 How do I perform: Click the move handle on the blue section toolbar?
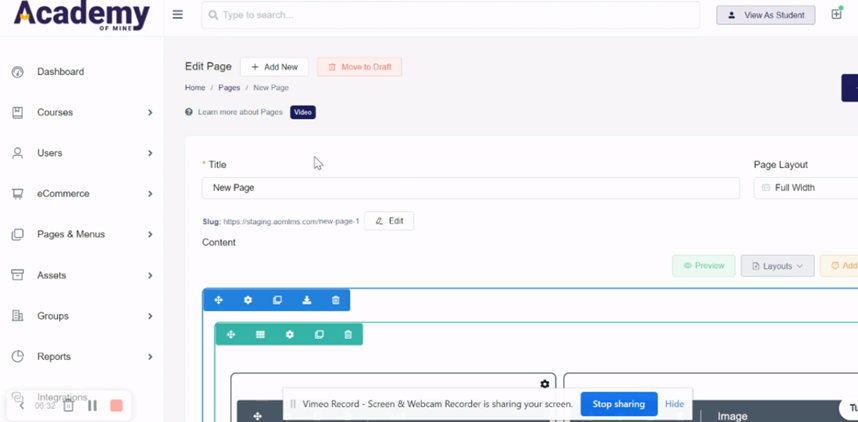point(218,300)
